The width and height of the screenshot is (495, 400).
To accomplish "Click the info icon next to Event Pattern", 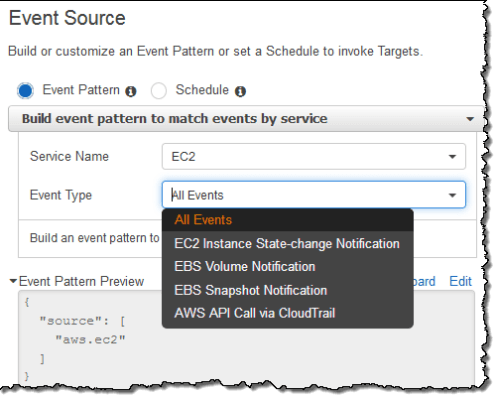I will (x=131, y=91).
